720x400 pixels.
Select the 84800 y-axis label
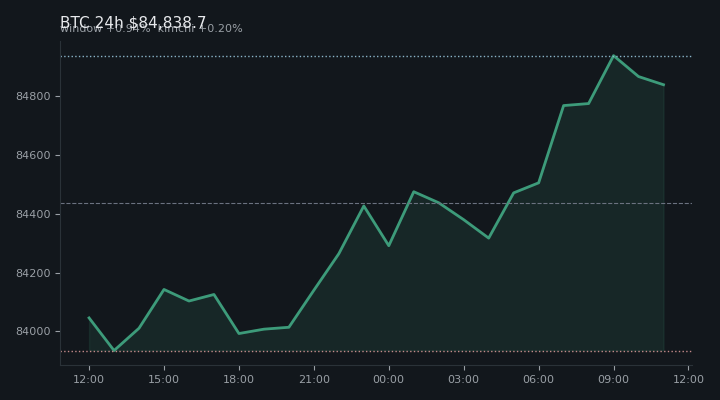(33, 96)
